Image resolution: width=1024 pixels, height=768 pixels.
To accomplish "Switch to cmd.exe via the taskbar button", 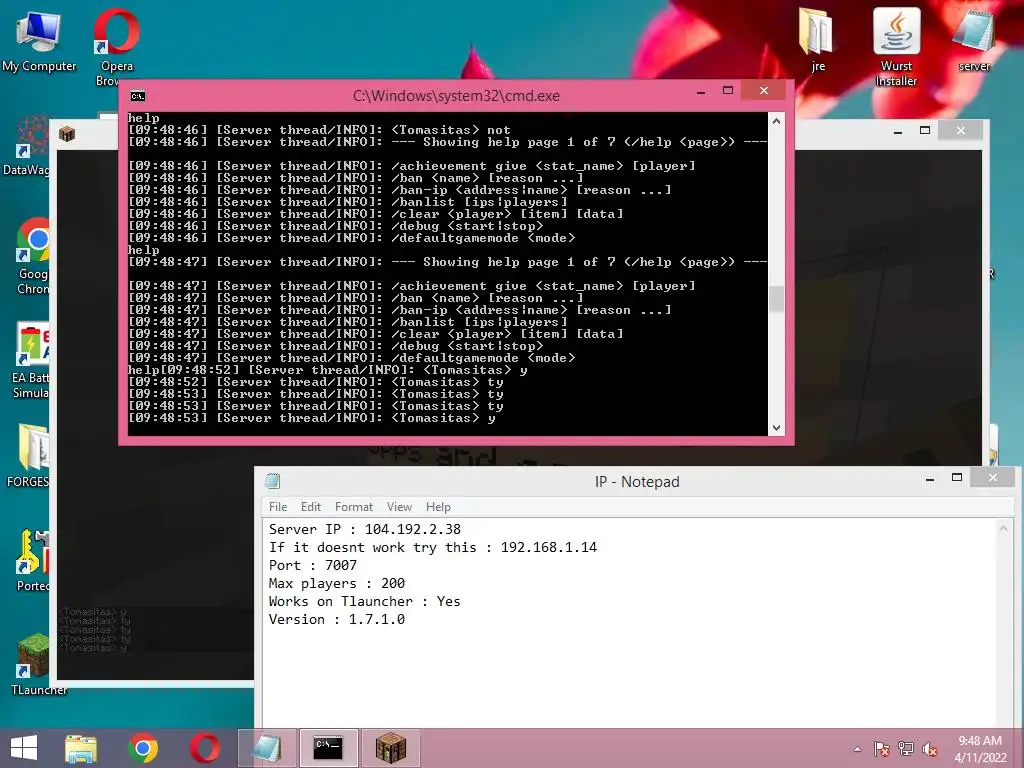I will click(328, 748).
